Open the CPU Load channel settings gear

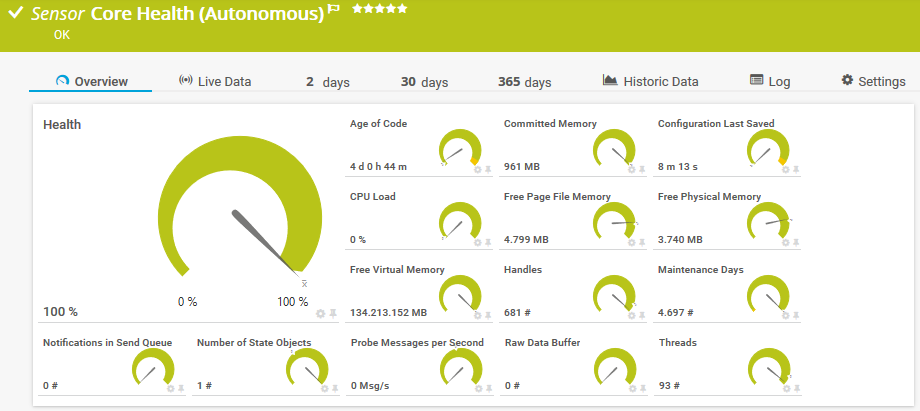click(478, 242)
